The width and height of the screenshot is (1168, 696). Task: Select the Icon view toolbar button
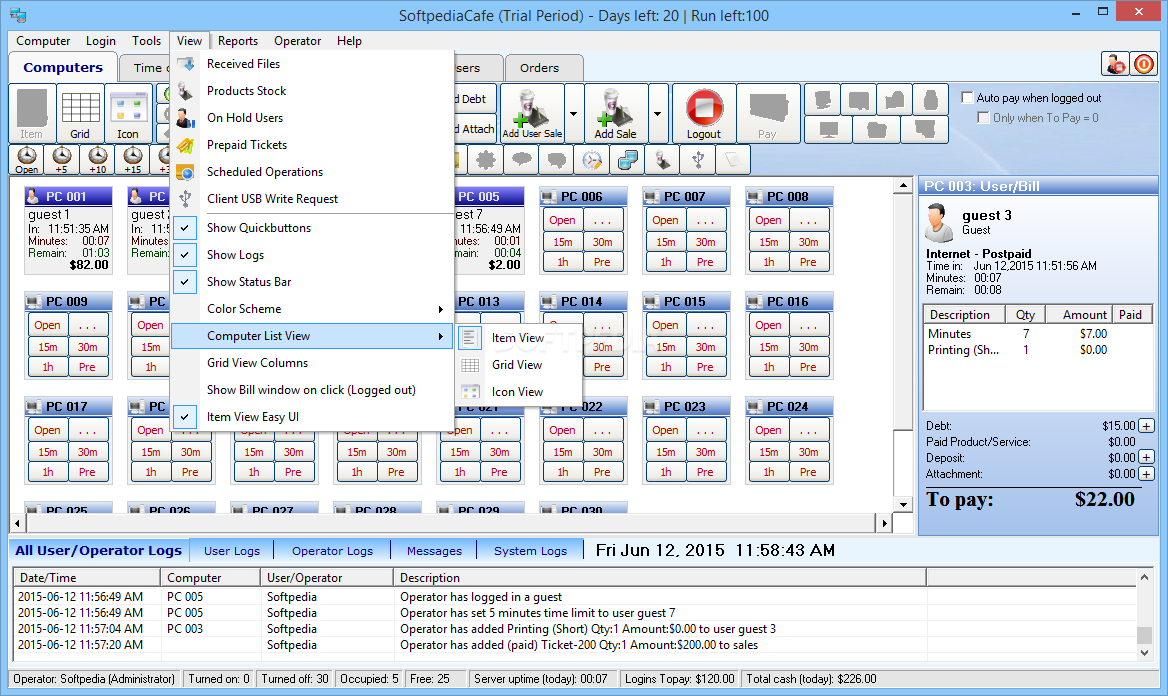point(127,113)
